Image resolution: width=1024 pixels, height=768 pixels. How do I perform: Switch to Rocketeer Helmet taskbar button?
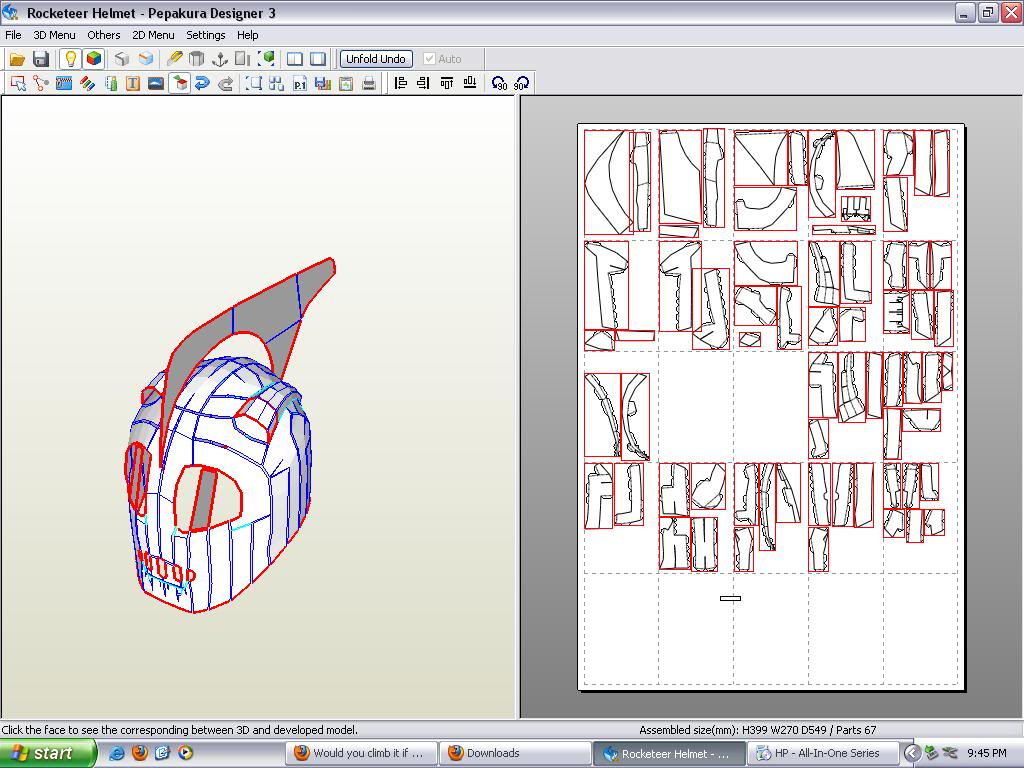pos(668,753)
